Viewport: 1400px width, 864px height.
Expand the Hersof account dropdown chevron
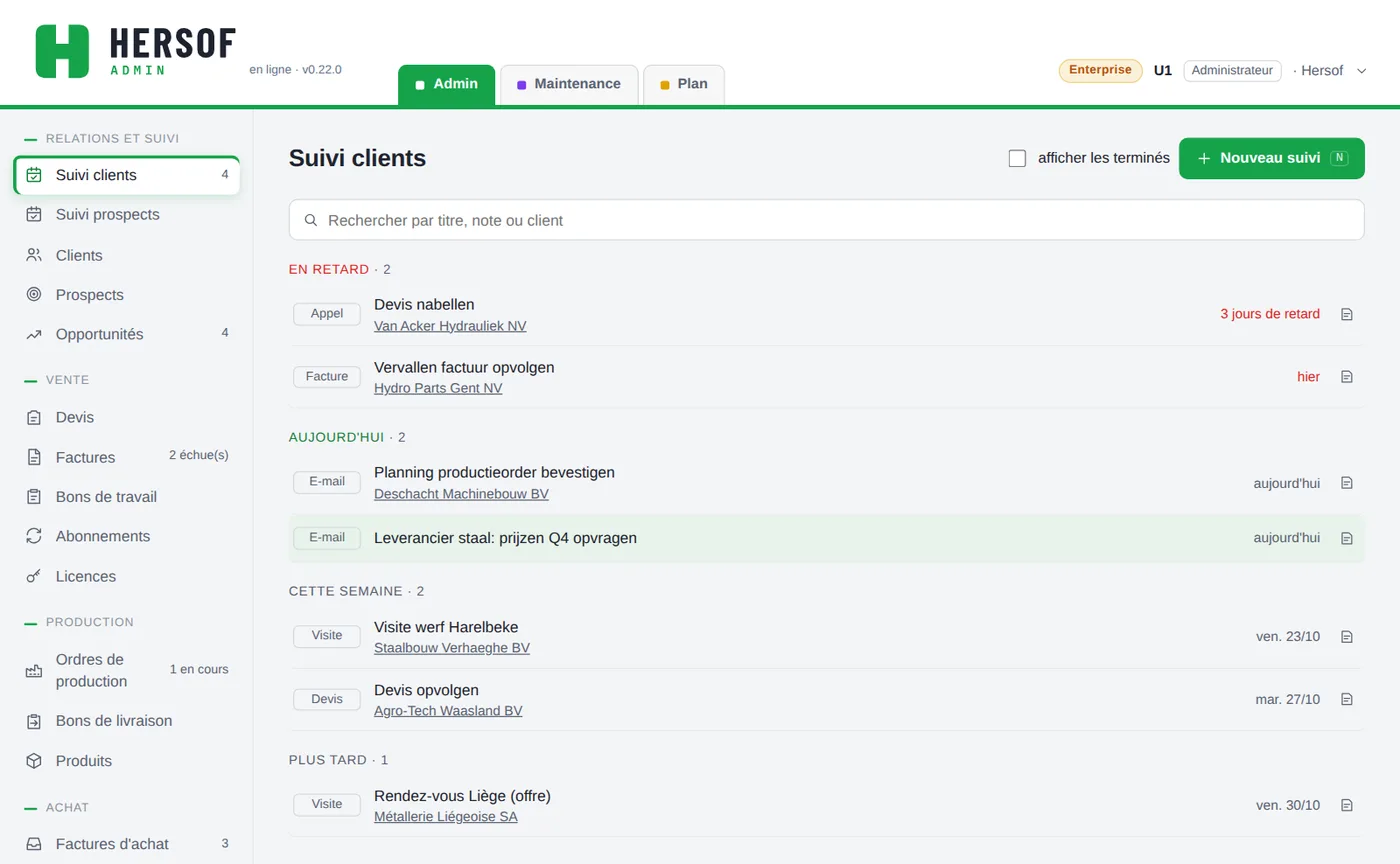click(1361, 71)
